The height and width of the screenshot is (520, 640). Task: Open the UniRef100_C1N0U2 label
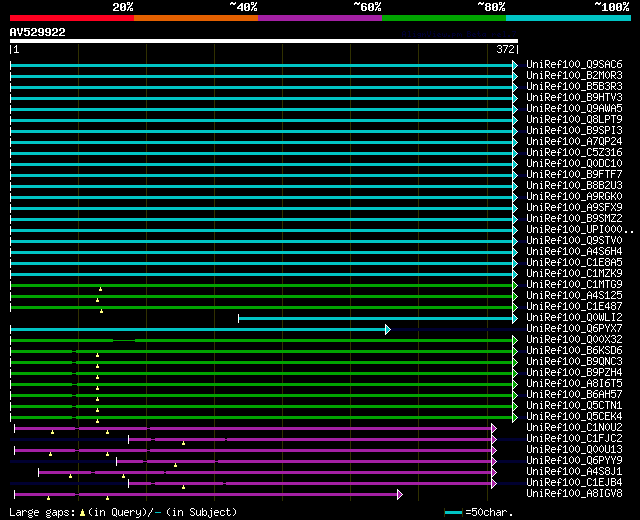point(574,428)
